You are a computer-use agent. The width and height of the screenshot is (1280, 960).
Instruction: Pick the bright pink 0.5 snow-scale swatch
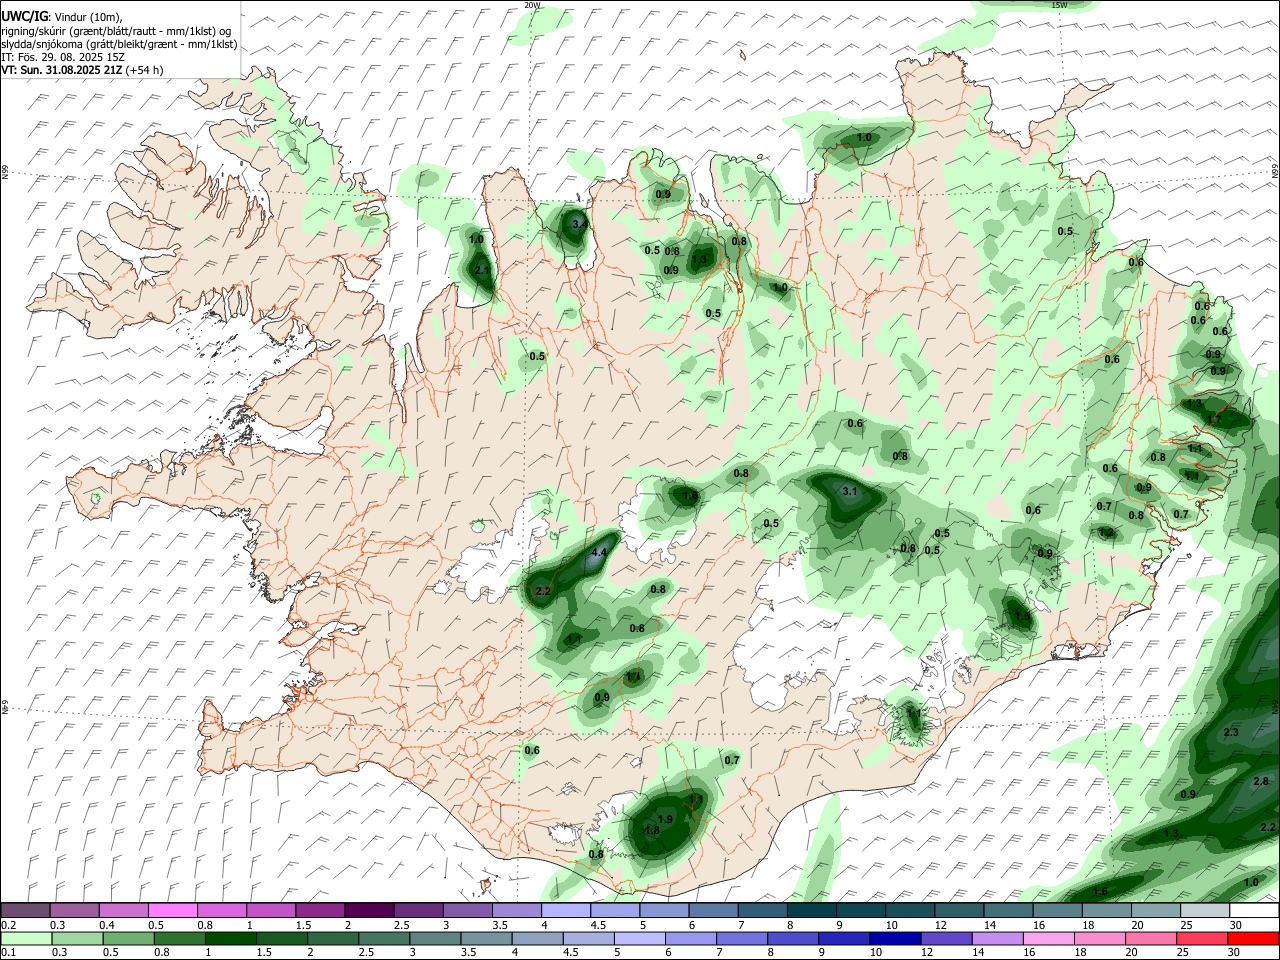pyautogui.click(x=172, y=911)
